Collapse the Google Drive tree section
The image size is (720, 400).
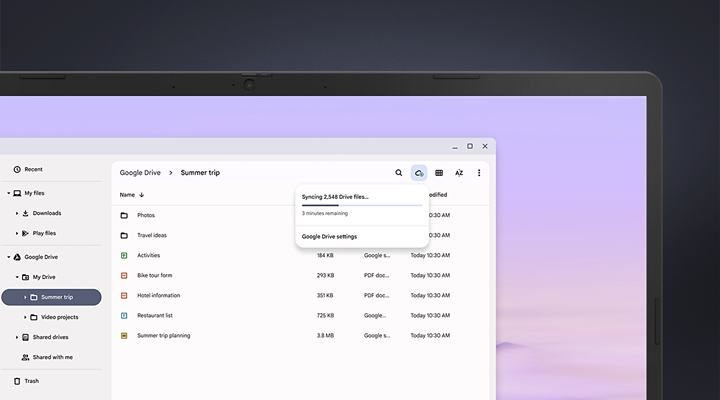pyautogui.click(x=8, y=257)
